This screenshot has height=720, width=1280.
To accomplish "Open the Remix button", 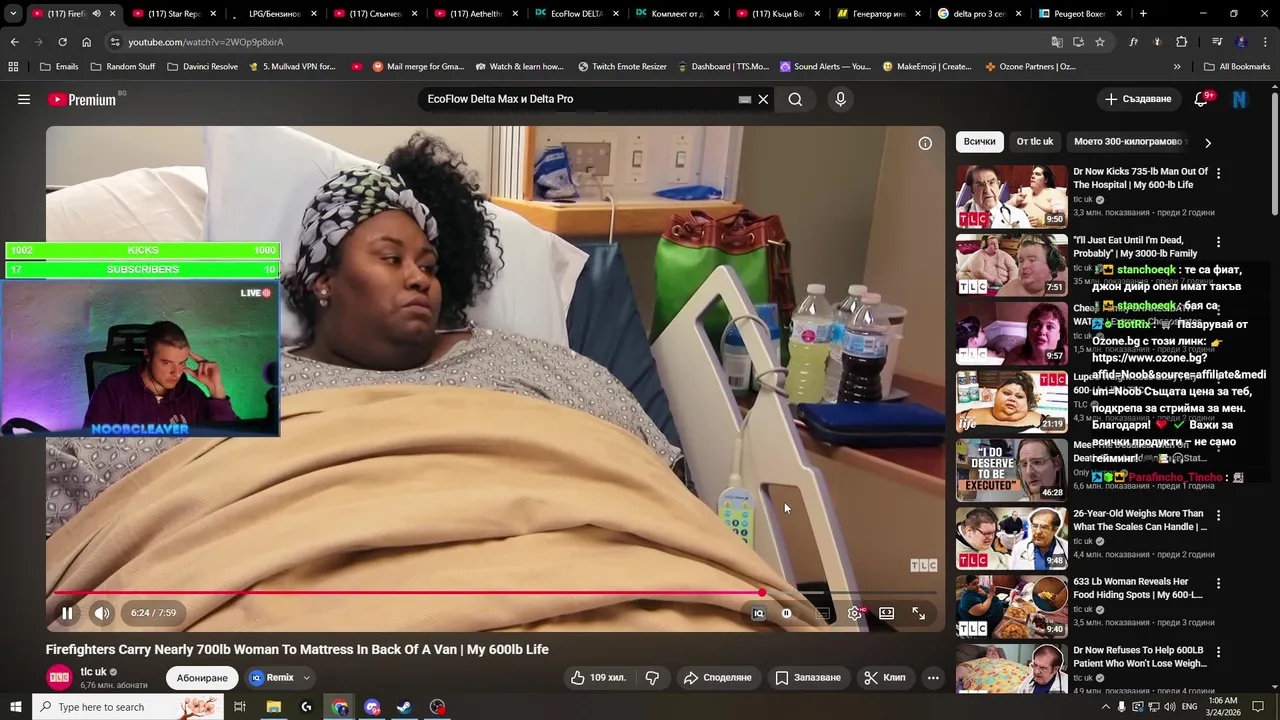I will [272, 677].
